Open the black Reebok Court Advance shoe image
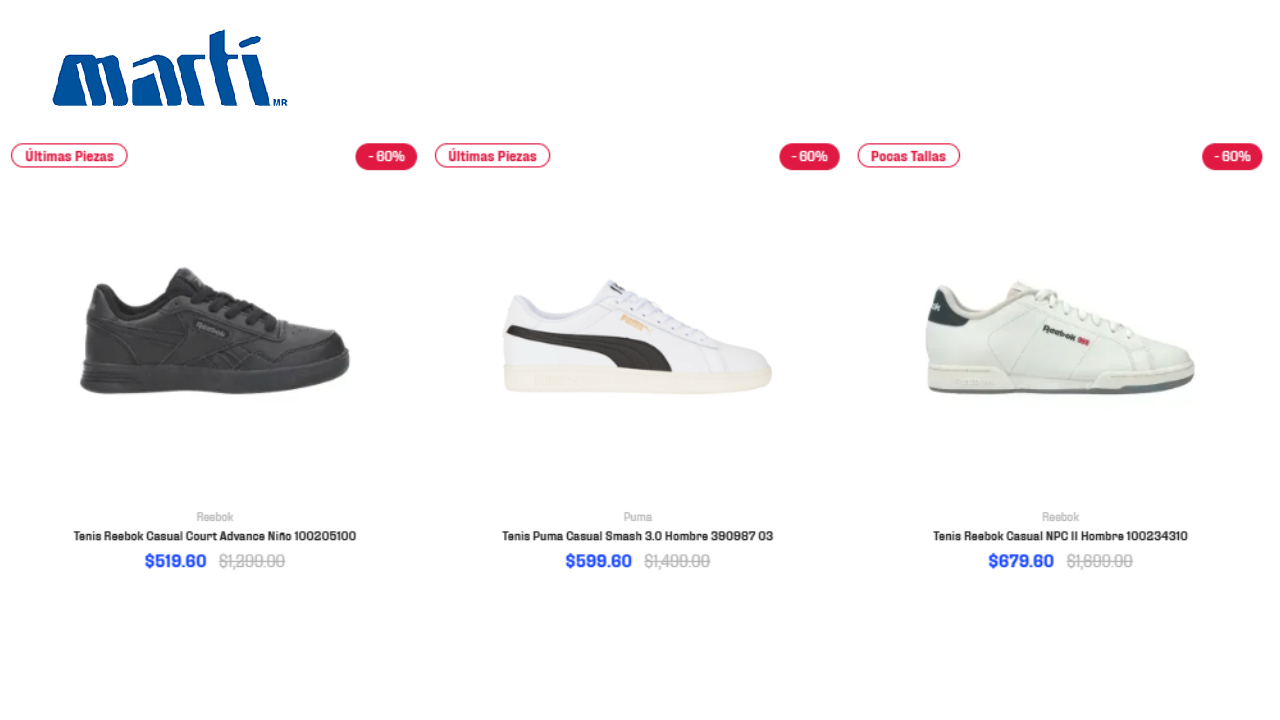This screenshot has width=1280, height=720. [x=214, y=331]
